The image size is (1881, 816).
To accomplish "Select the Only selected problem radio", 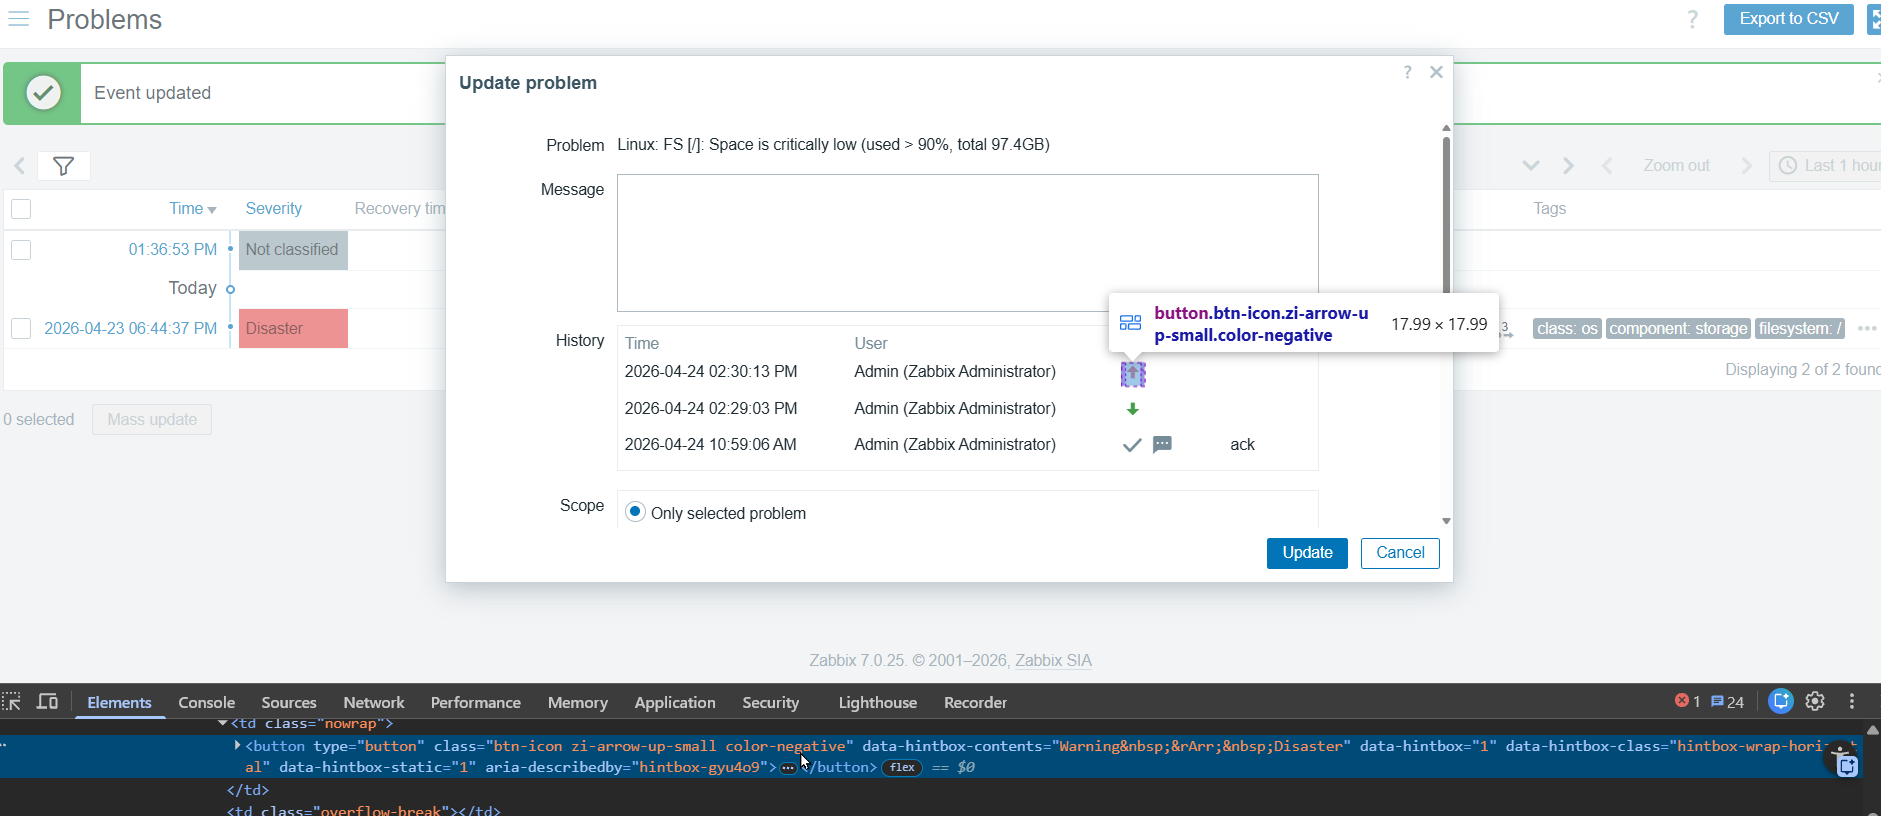I will click(x=635, y=512).
